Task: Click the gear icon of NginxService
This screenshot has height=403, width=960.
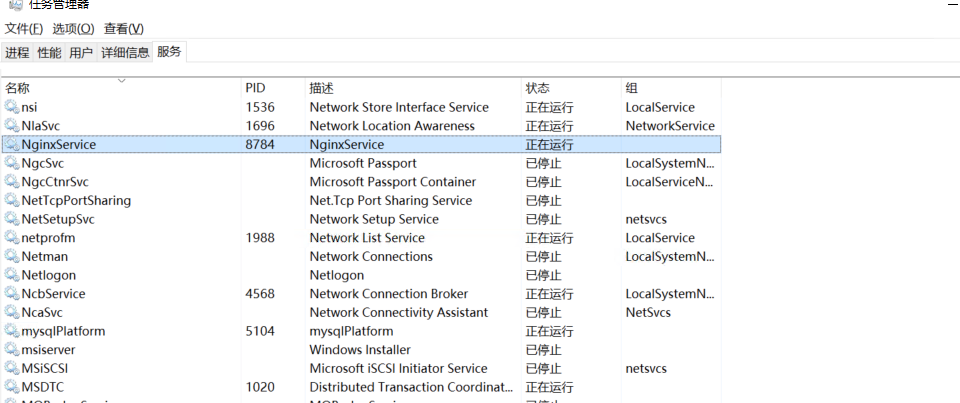Action: click(12, 145)
